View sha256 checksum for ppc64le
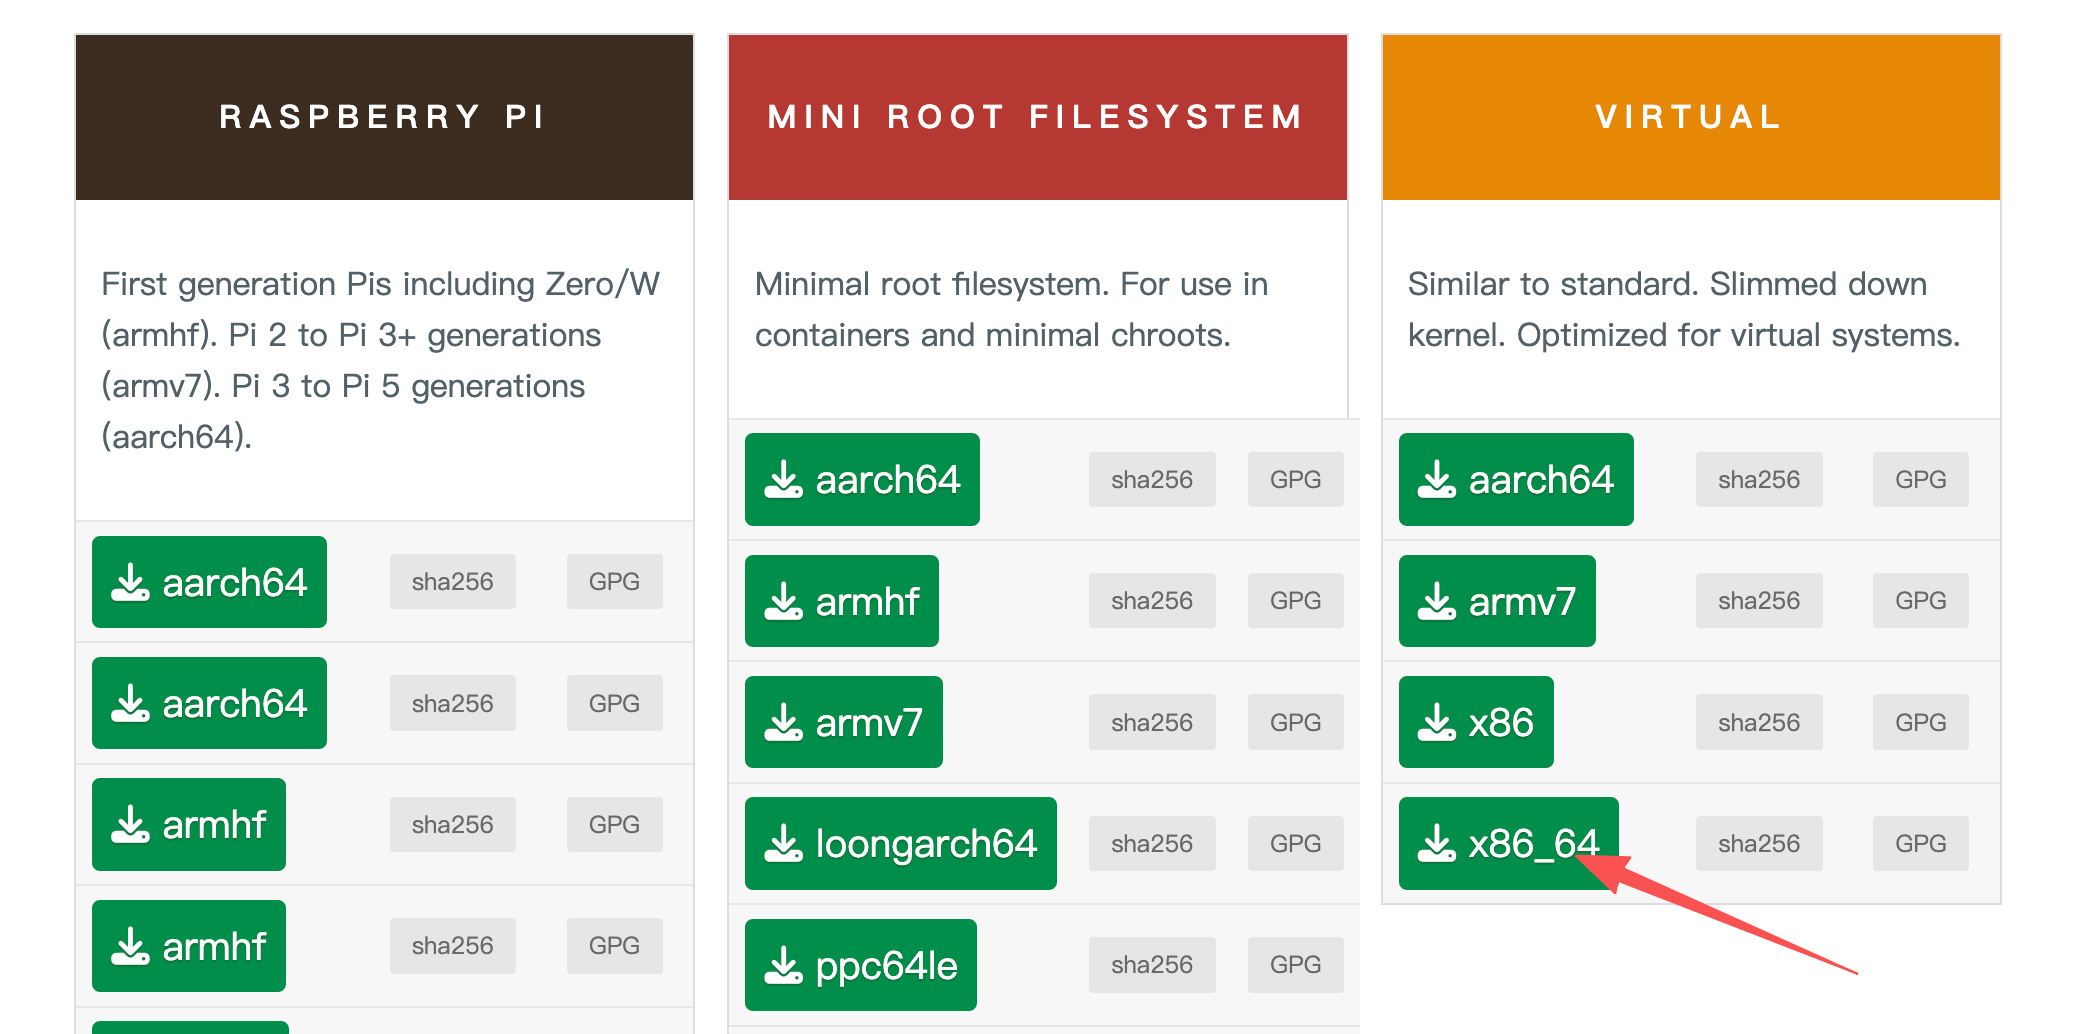 coord(1151,965)
